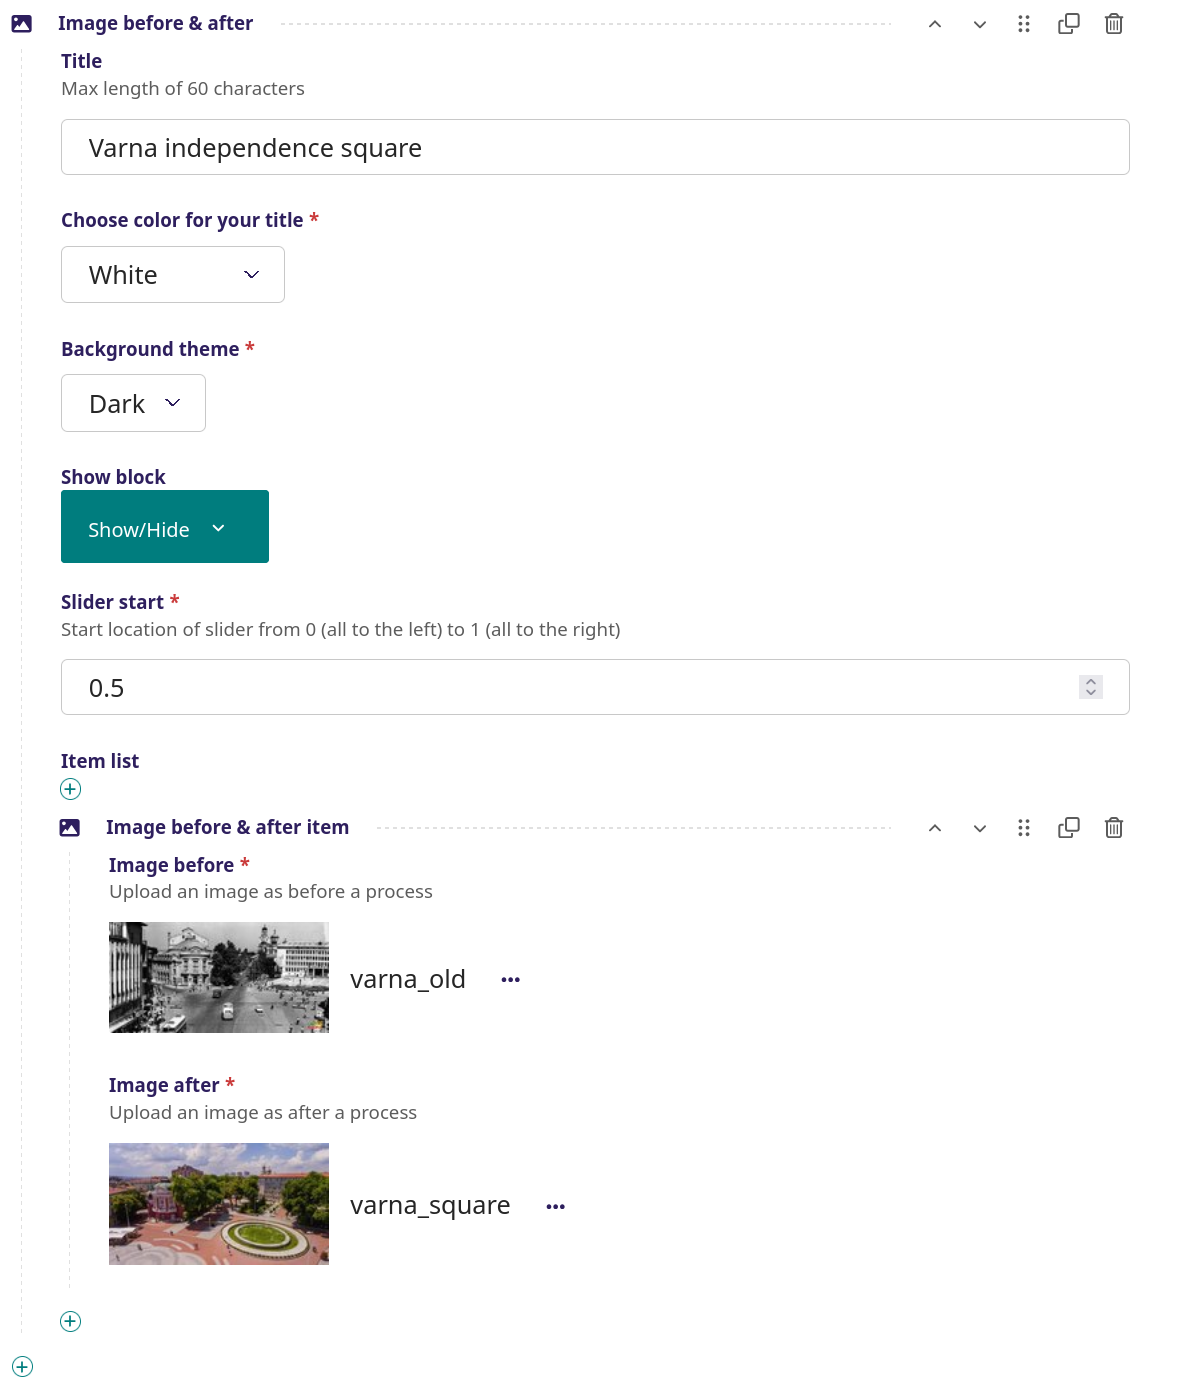1177x1399 pixels.
Task: Duplicate the Image before & after block
Action: click(x=1069, y=24)
